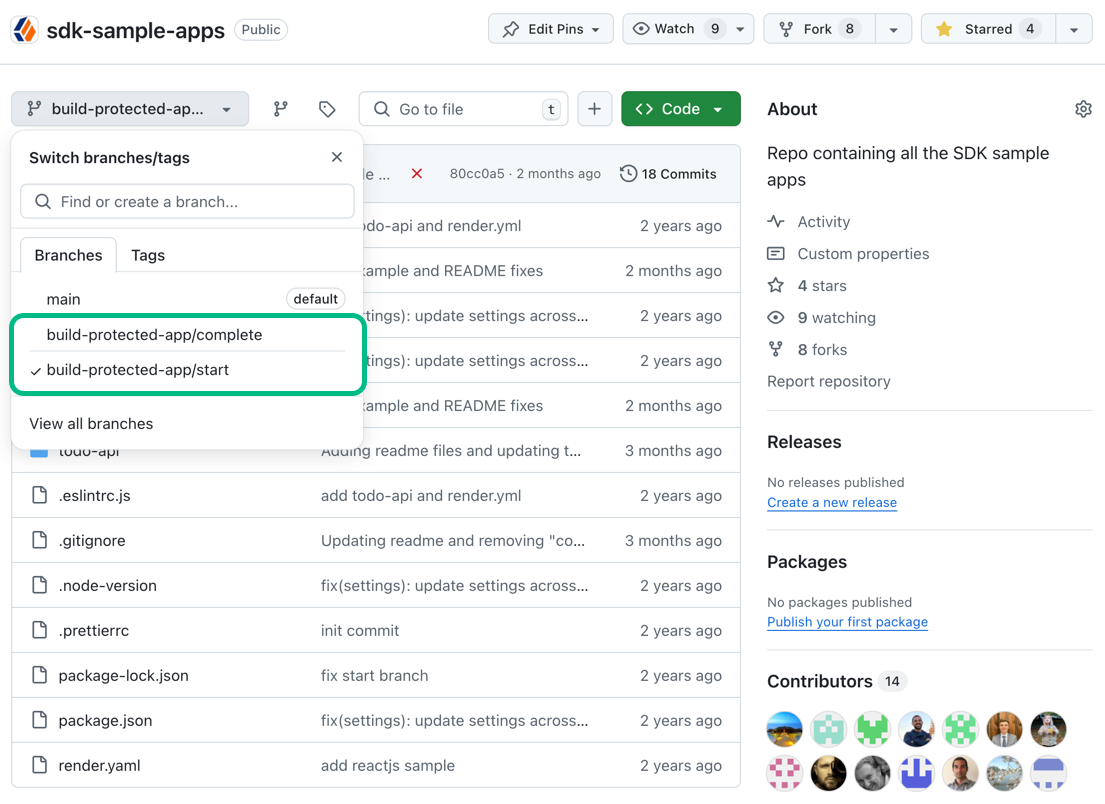Click the first contributor avatar

click(785, 729)
